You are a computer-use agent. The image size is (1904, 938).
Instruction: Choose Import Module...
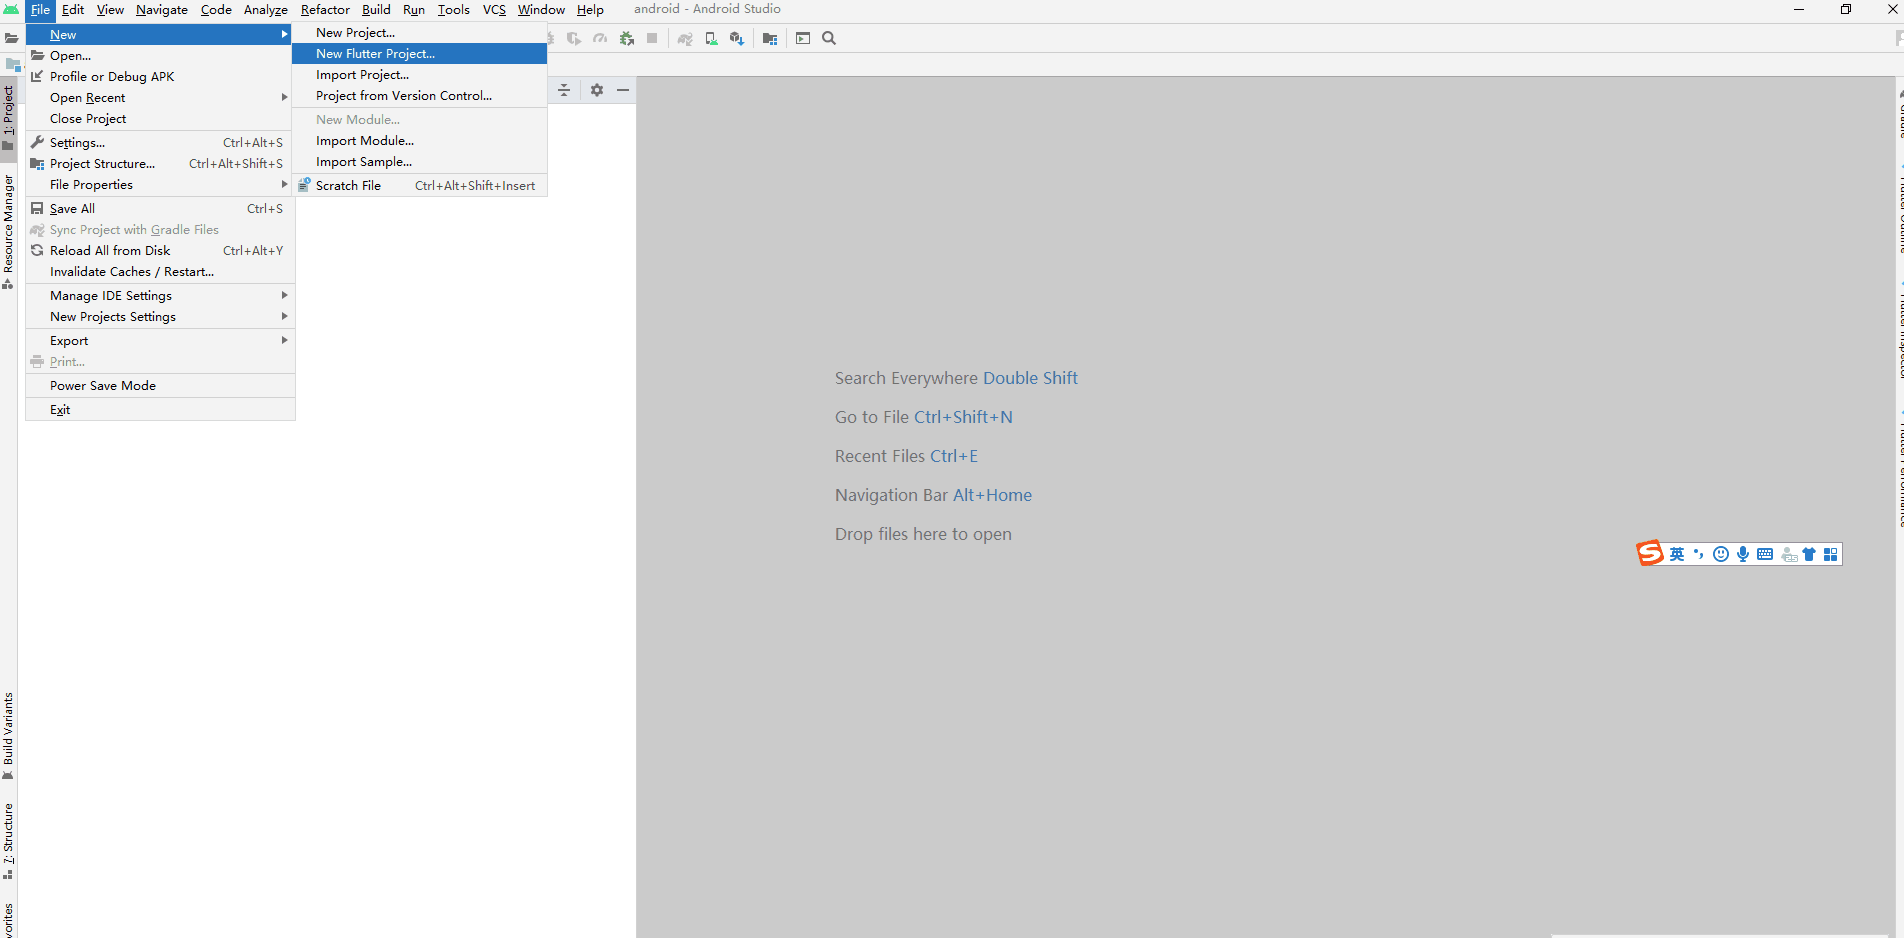[x=419, y=141]
